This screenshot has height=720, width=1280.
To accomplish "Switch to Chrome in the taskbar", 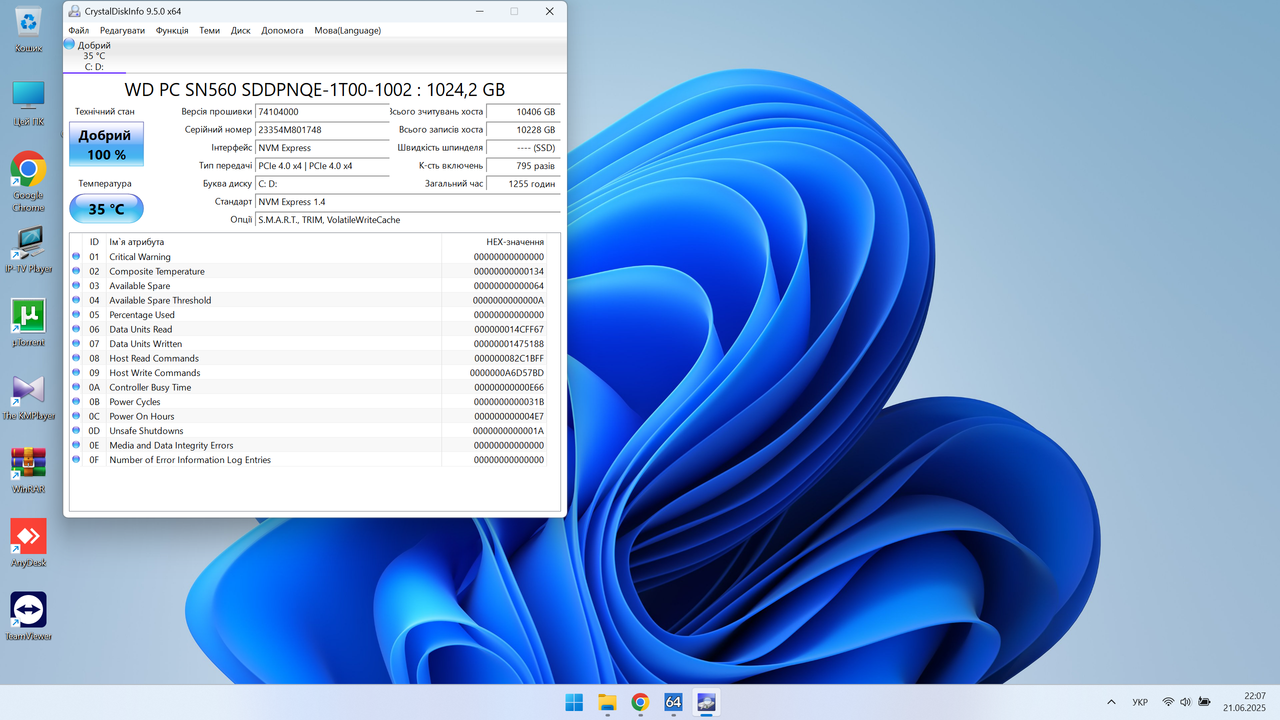I will [x=640, y=702].
